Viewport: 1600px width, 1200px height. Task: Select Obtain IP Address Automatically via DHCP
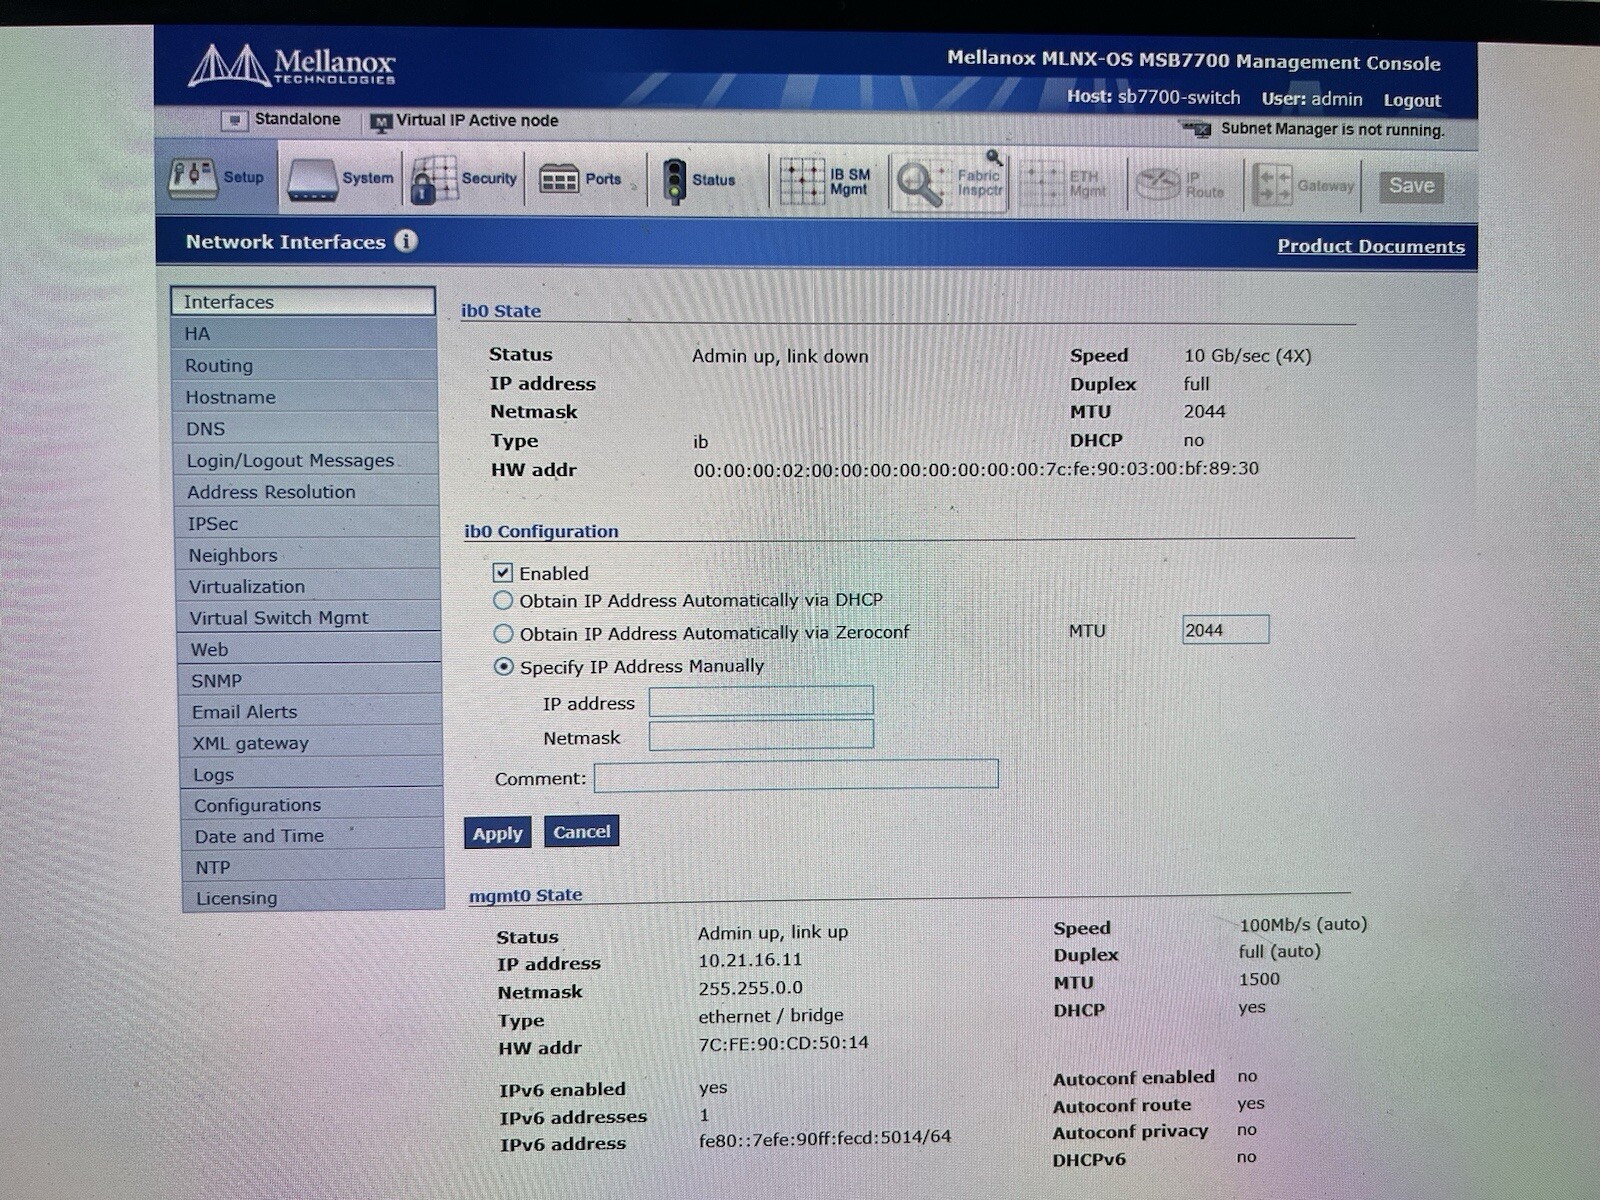click(503, 600)
